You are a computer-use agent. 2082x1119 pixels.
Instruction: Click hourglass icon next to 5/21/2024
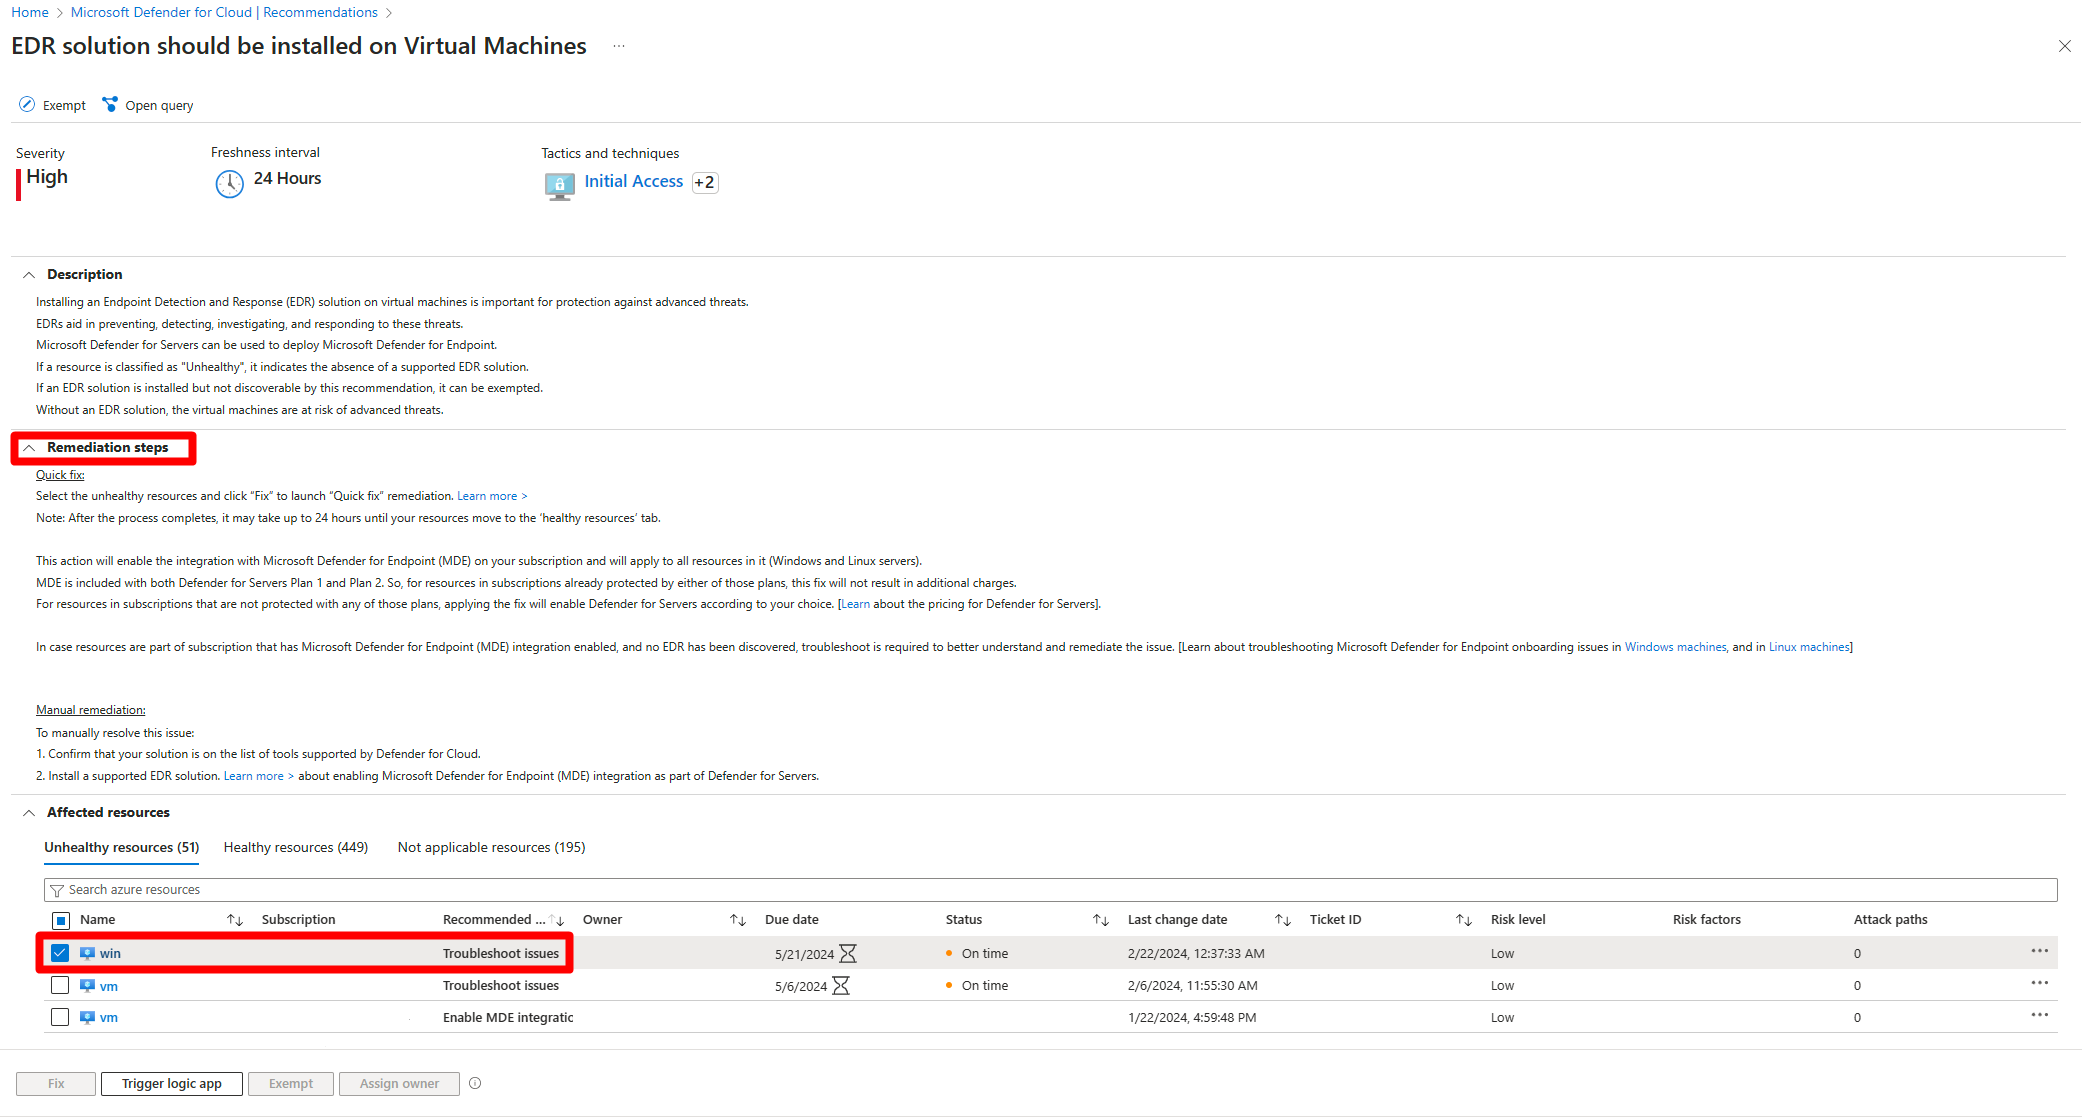tap(848, 954)
